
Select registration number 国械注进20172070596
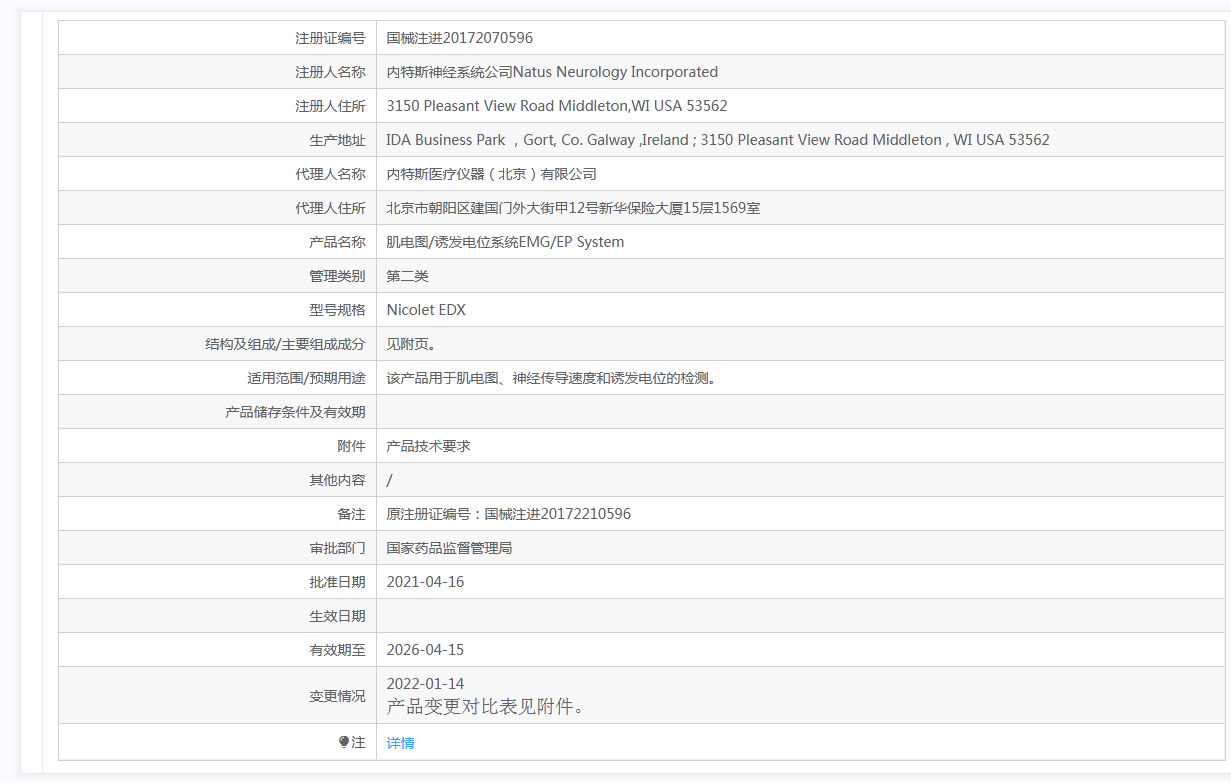[459, 38]
